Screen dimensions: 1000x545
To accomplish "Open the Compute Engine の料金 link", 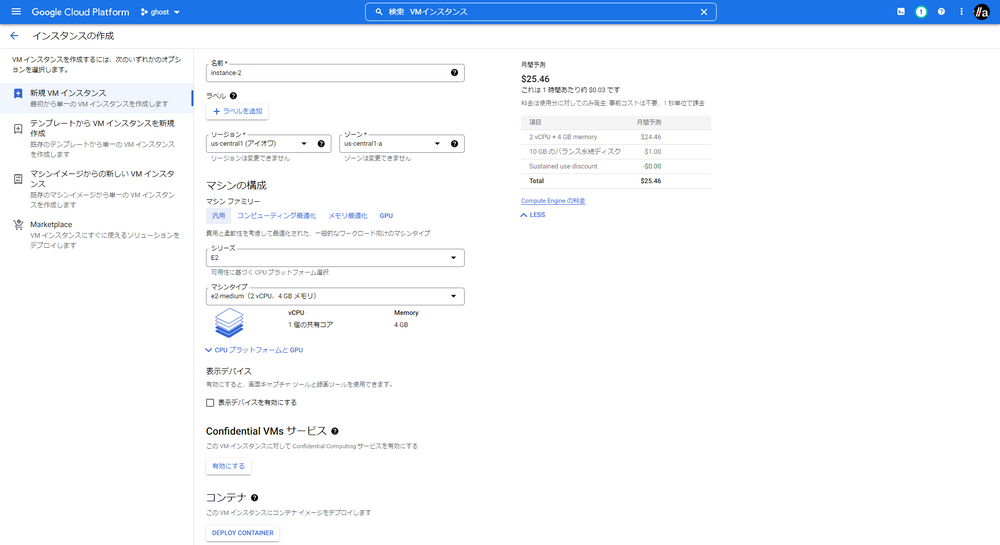I will pos(553,201).
